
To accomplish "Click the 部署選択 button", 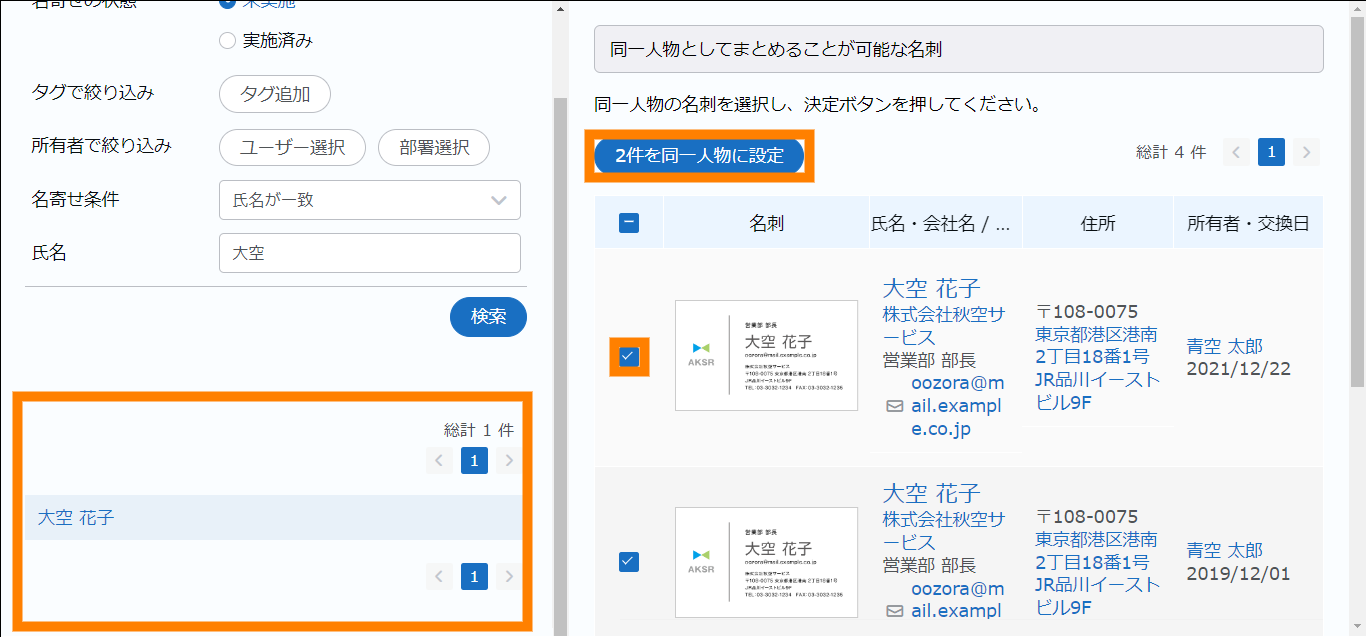I will coord(433,147).
